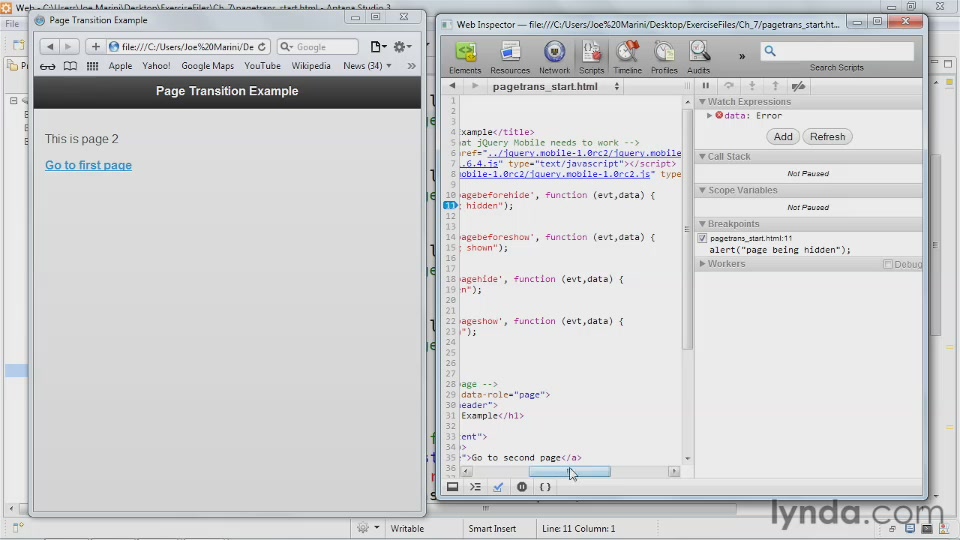Open the Timeline panel
Image resolution: width=960 pixels, height=540 pixels.
point(628,58)
